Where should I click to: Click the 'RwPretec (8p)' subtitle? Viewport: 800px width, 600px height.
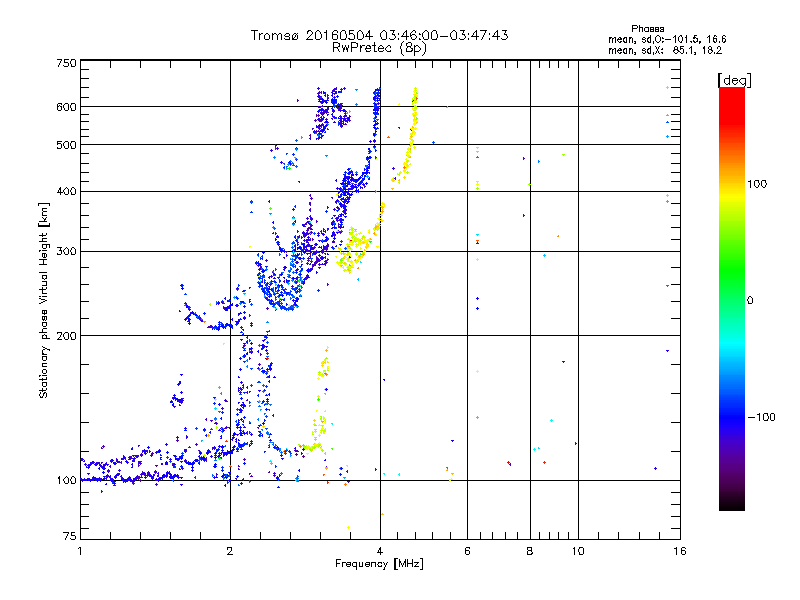pos(379,48)
